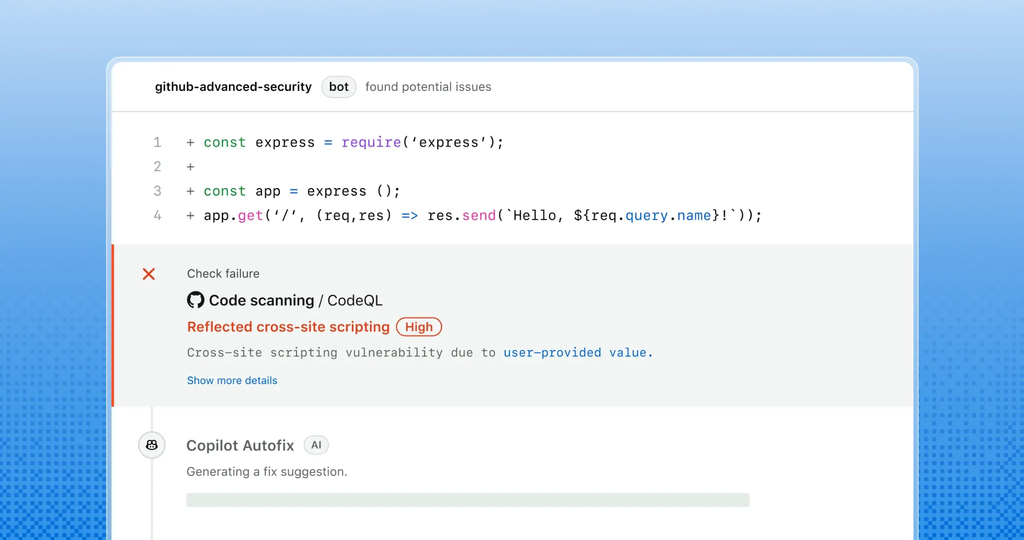Open the github-advanced-security author name
Viewport: 1024px width, 540px height.
coord(233,87)
